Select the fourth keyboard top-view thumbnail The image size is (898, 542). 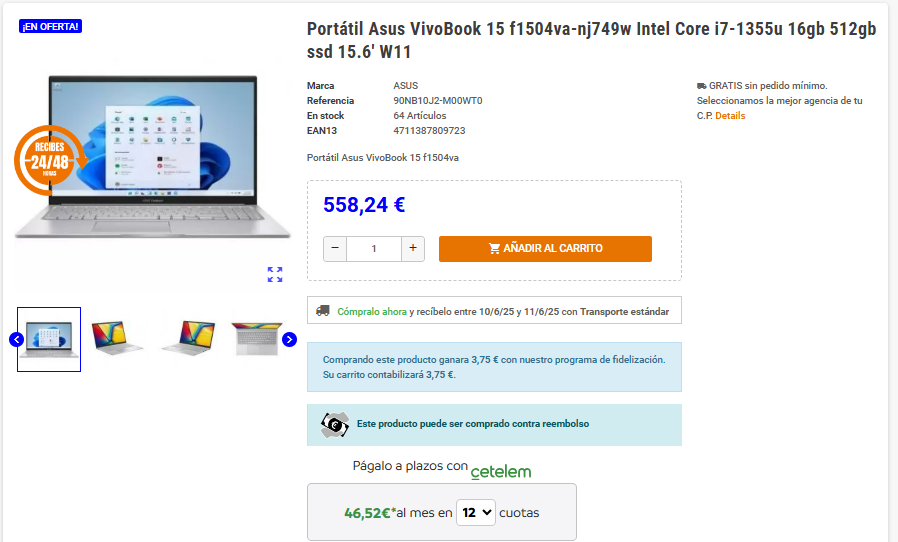coord(257,339)
